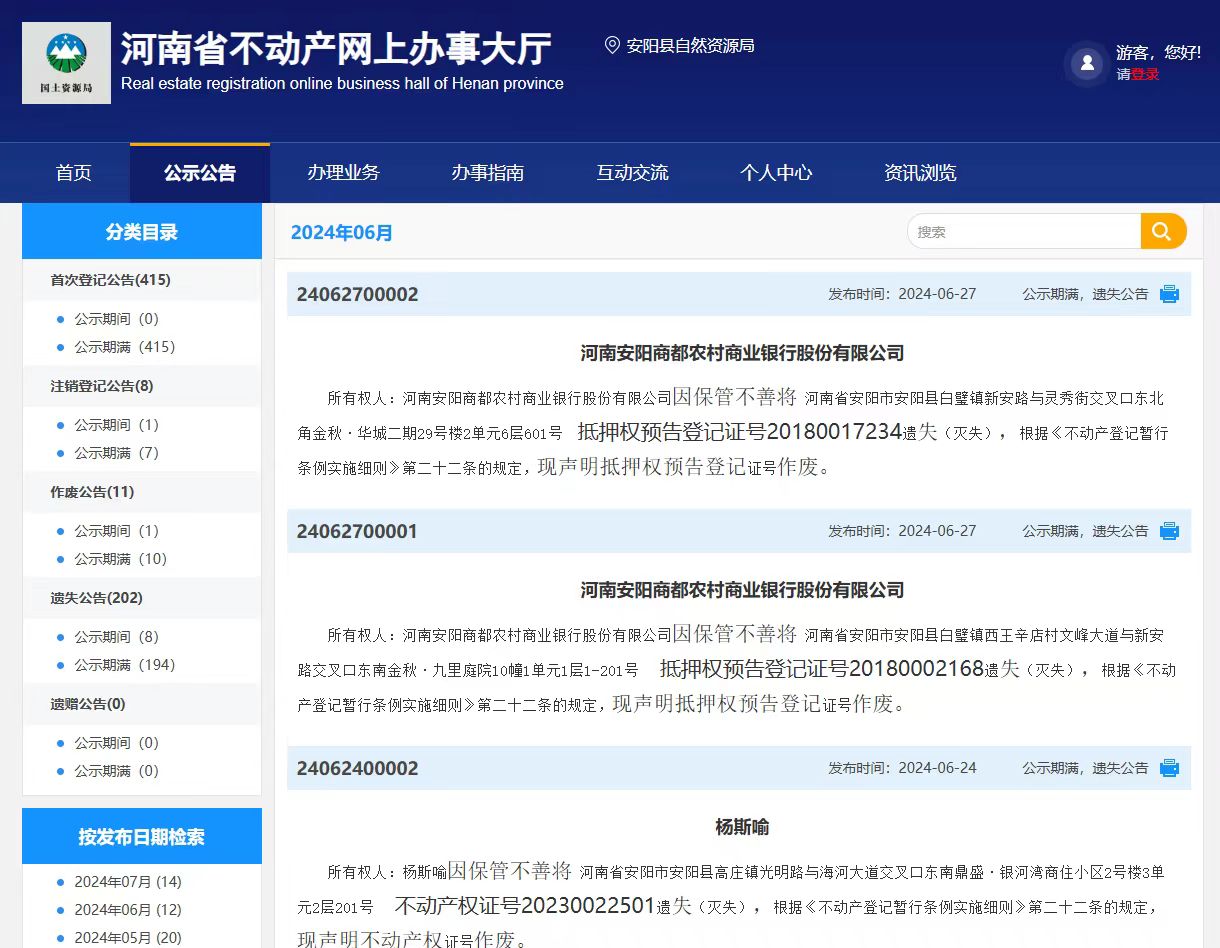Click the 安阳县自然资源局 location text
The width and height of the screenshot is (1220, 948).
(690, 45)
